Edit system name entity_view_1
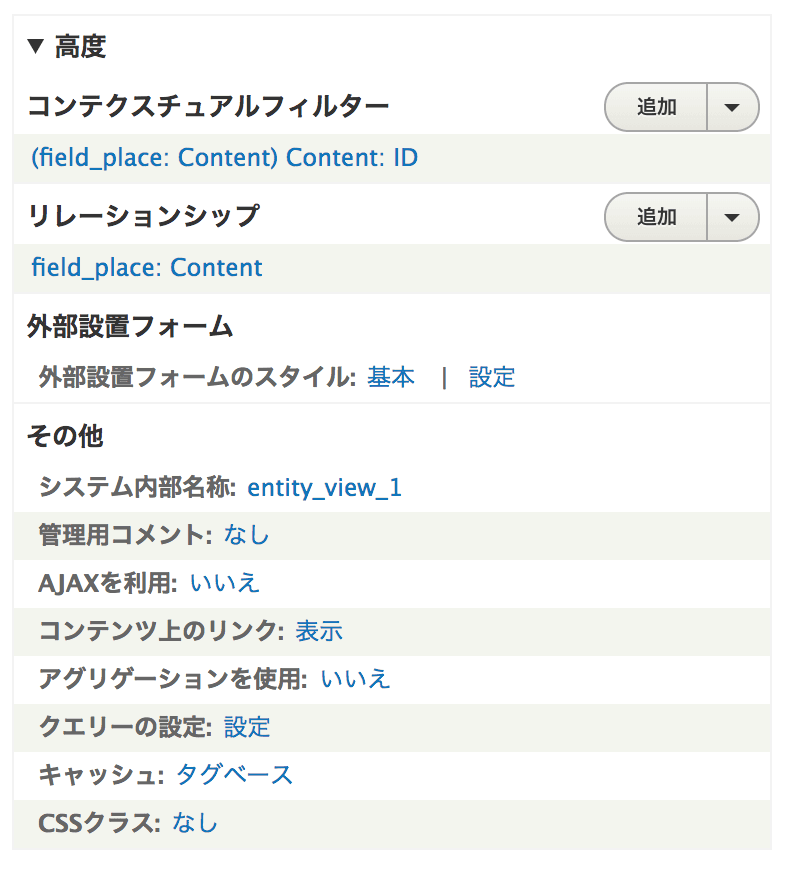This screenshot has width=792, height=888. [x=324, y=487]
